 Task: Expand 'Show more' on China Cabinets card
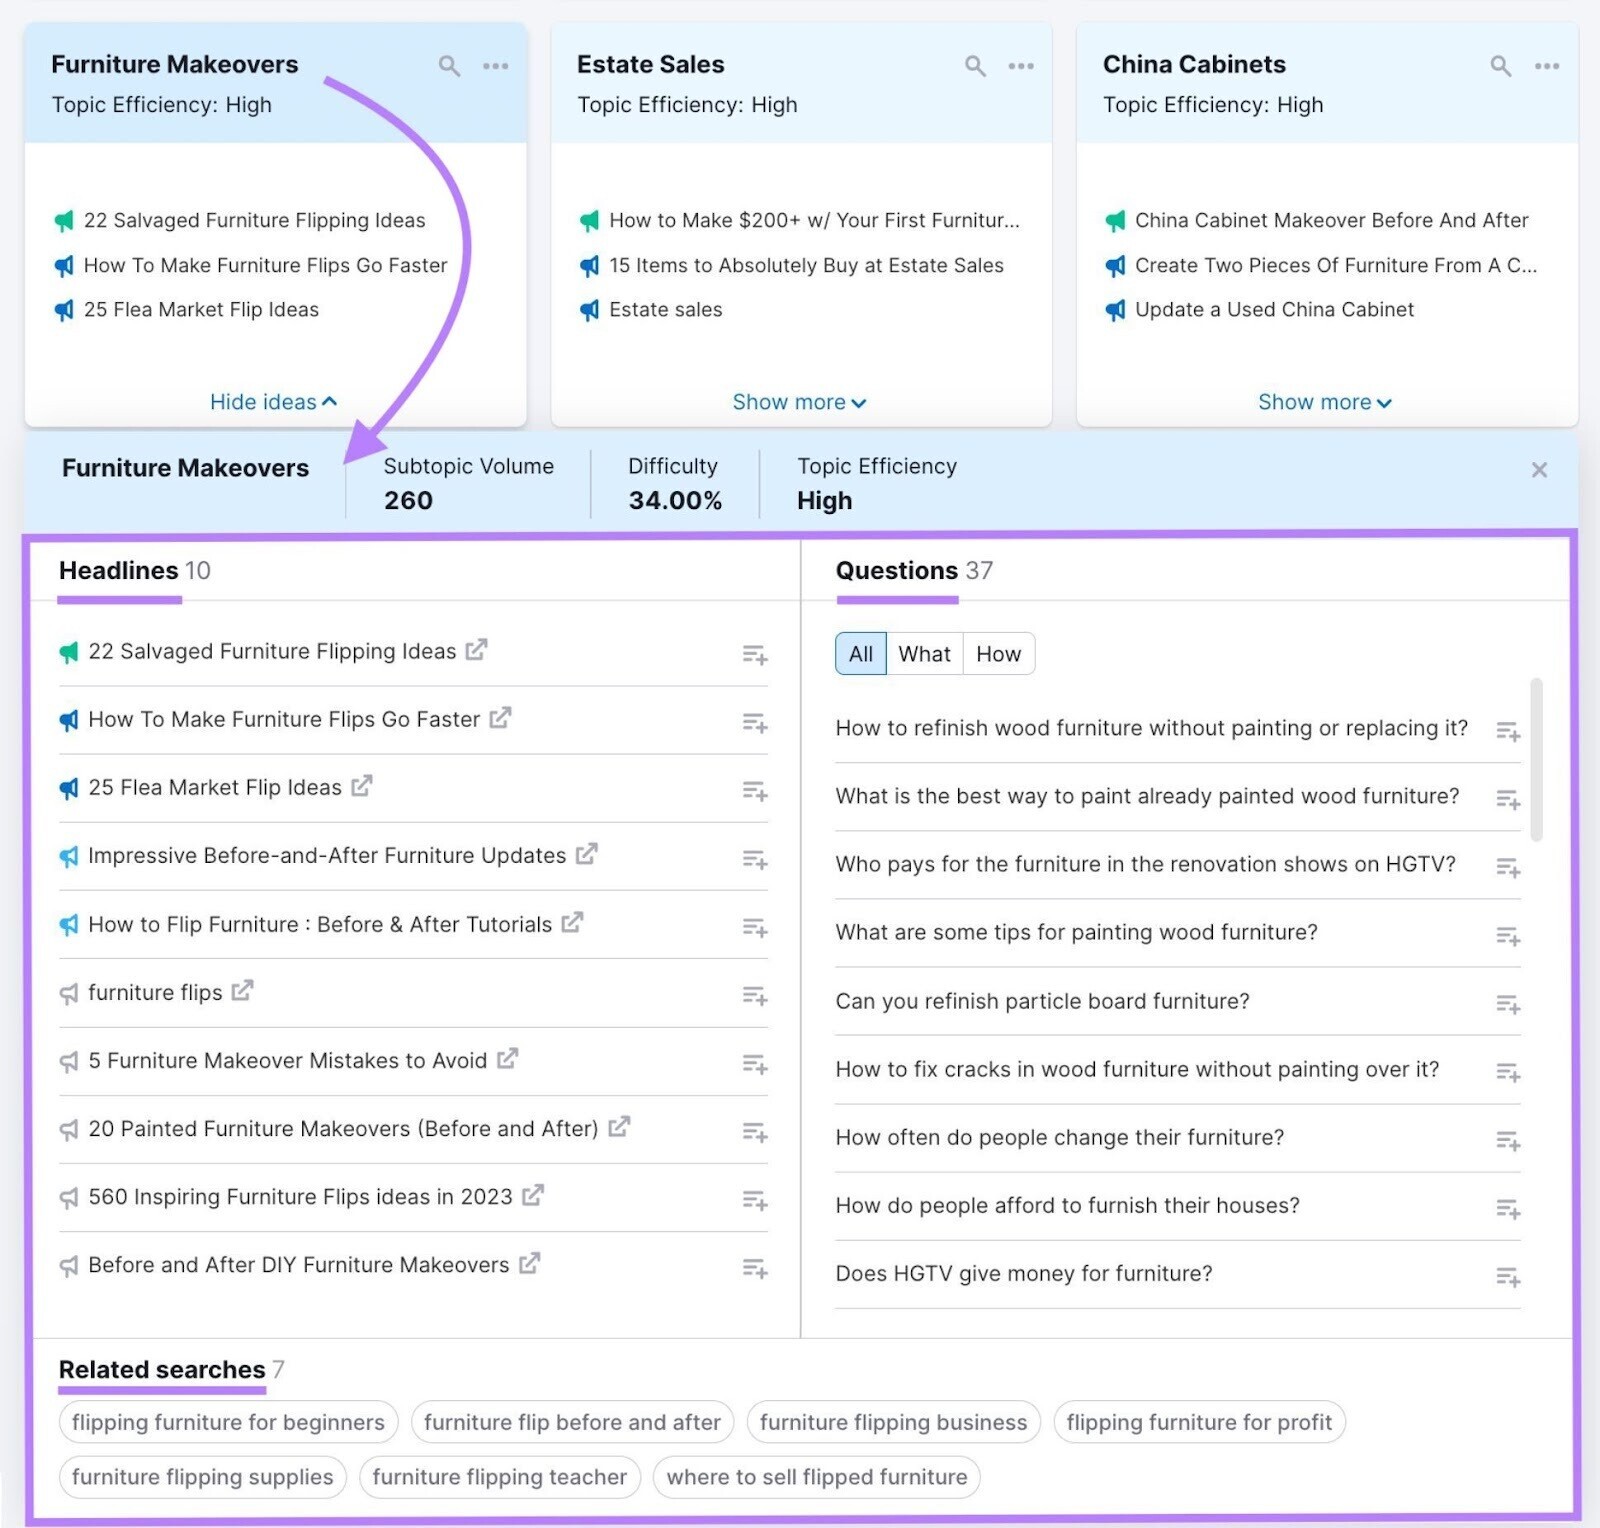tap(1324, 402)
